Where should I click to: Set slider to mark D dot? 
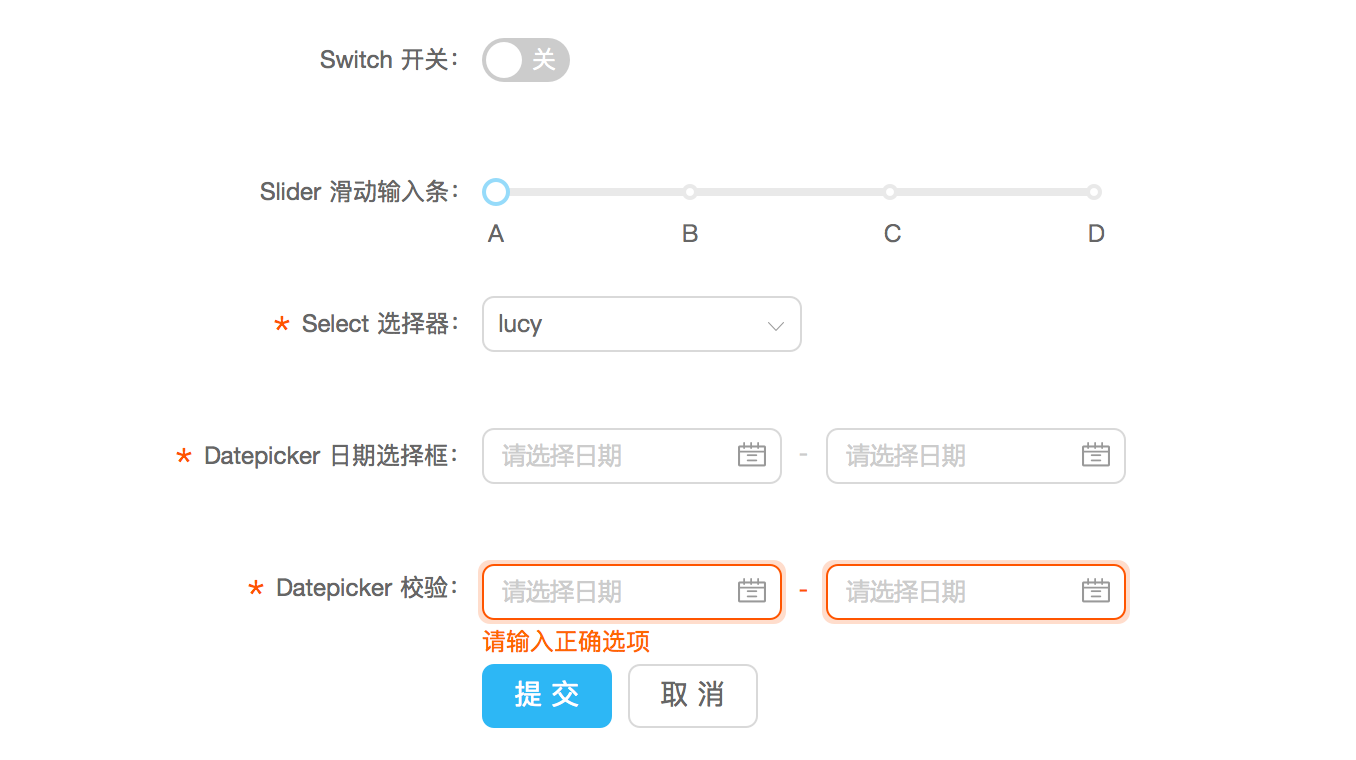(x=1094, y=192)
